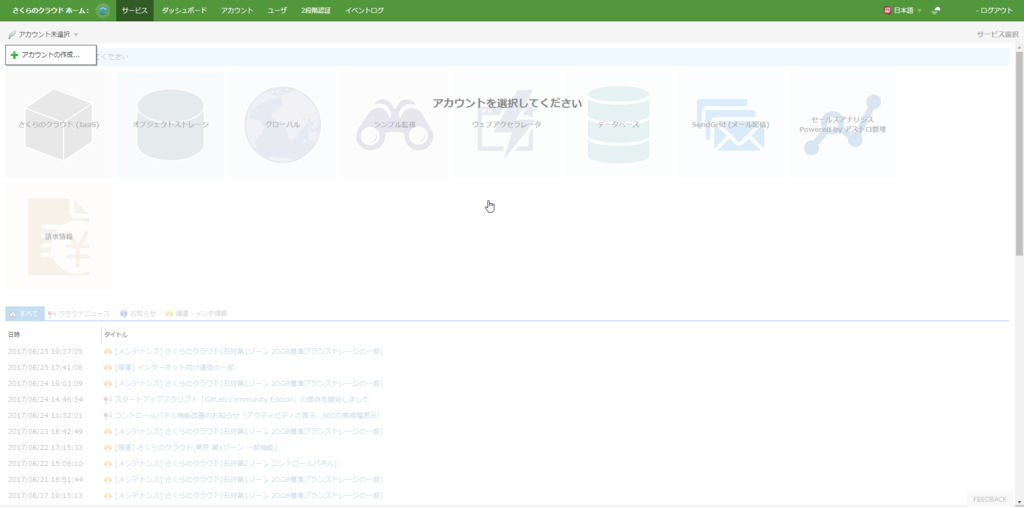Open the セールスアナリシス service tile
Screen dimensions: 1024x507
(x=842, y=125)
